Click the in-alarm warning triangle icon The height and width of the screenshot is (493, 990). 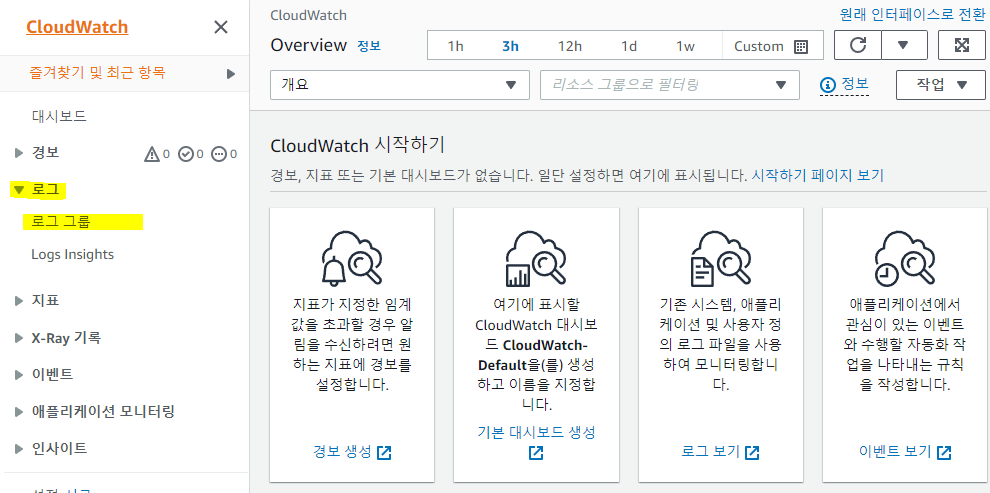coord(152,153)
